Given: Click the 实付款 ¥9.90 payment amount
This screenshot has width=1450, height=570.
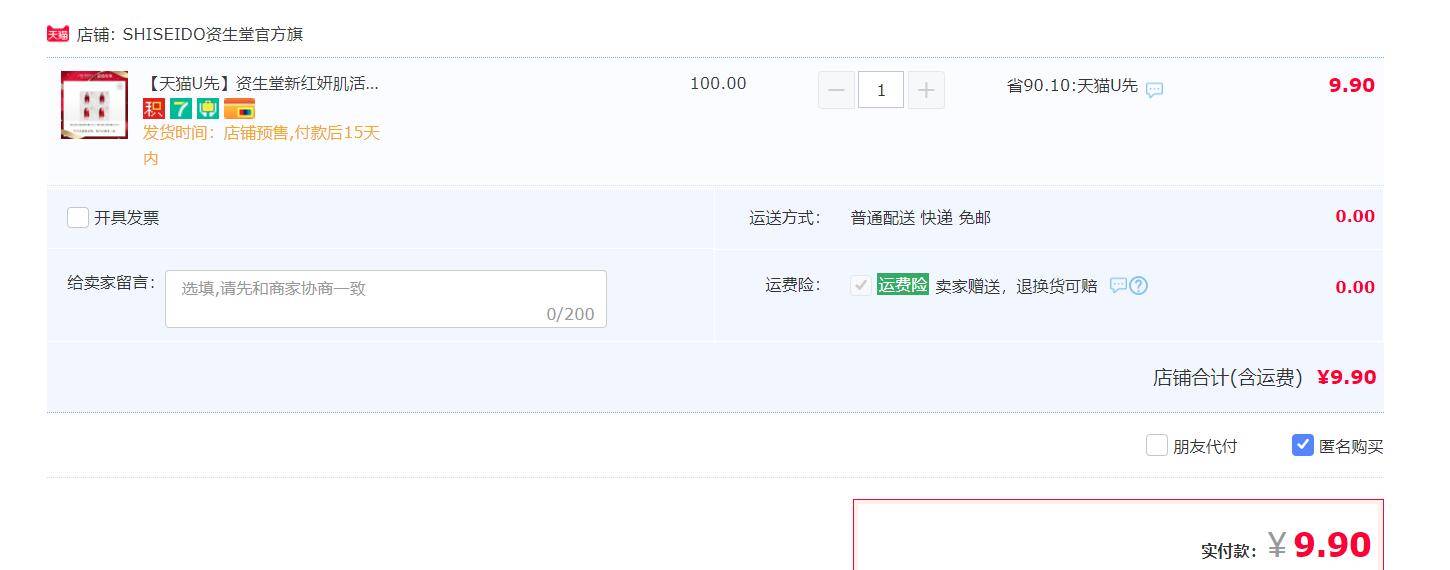Looking at the screenshot, I should coord(1285,545).
